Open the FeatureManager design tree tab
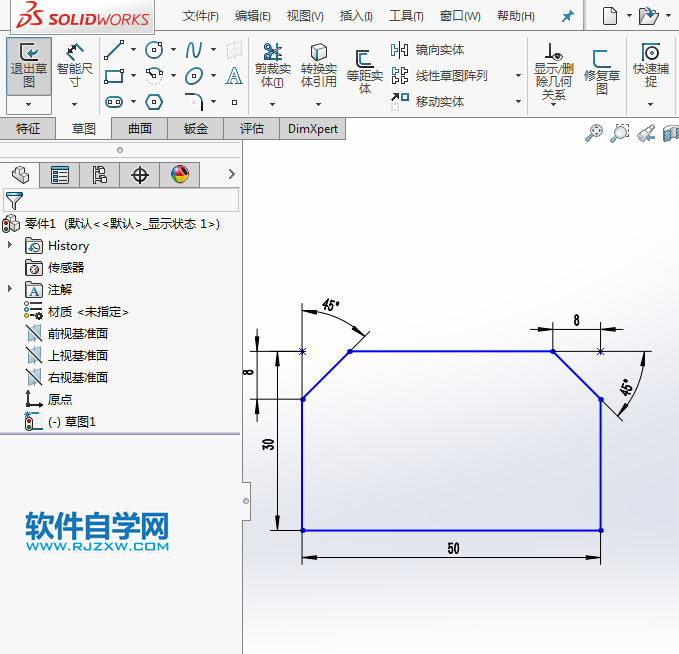The width and height of the screenshot is (679, 654). tap(20, 175)
